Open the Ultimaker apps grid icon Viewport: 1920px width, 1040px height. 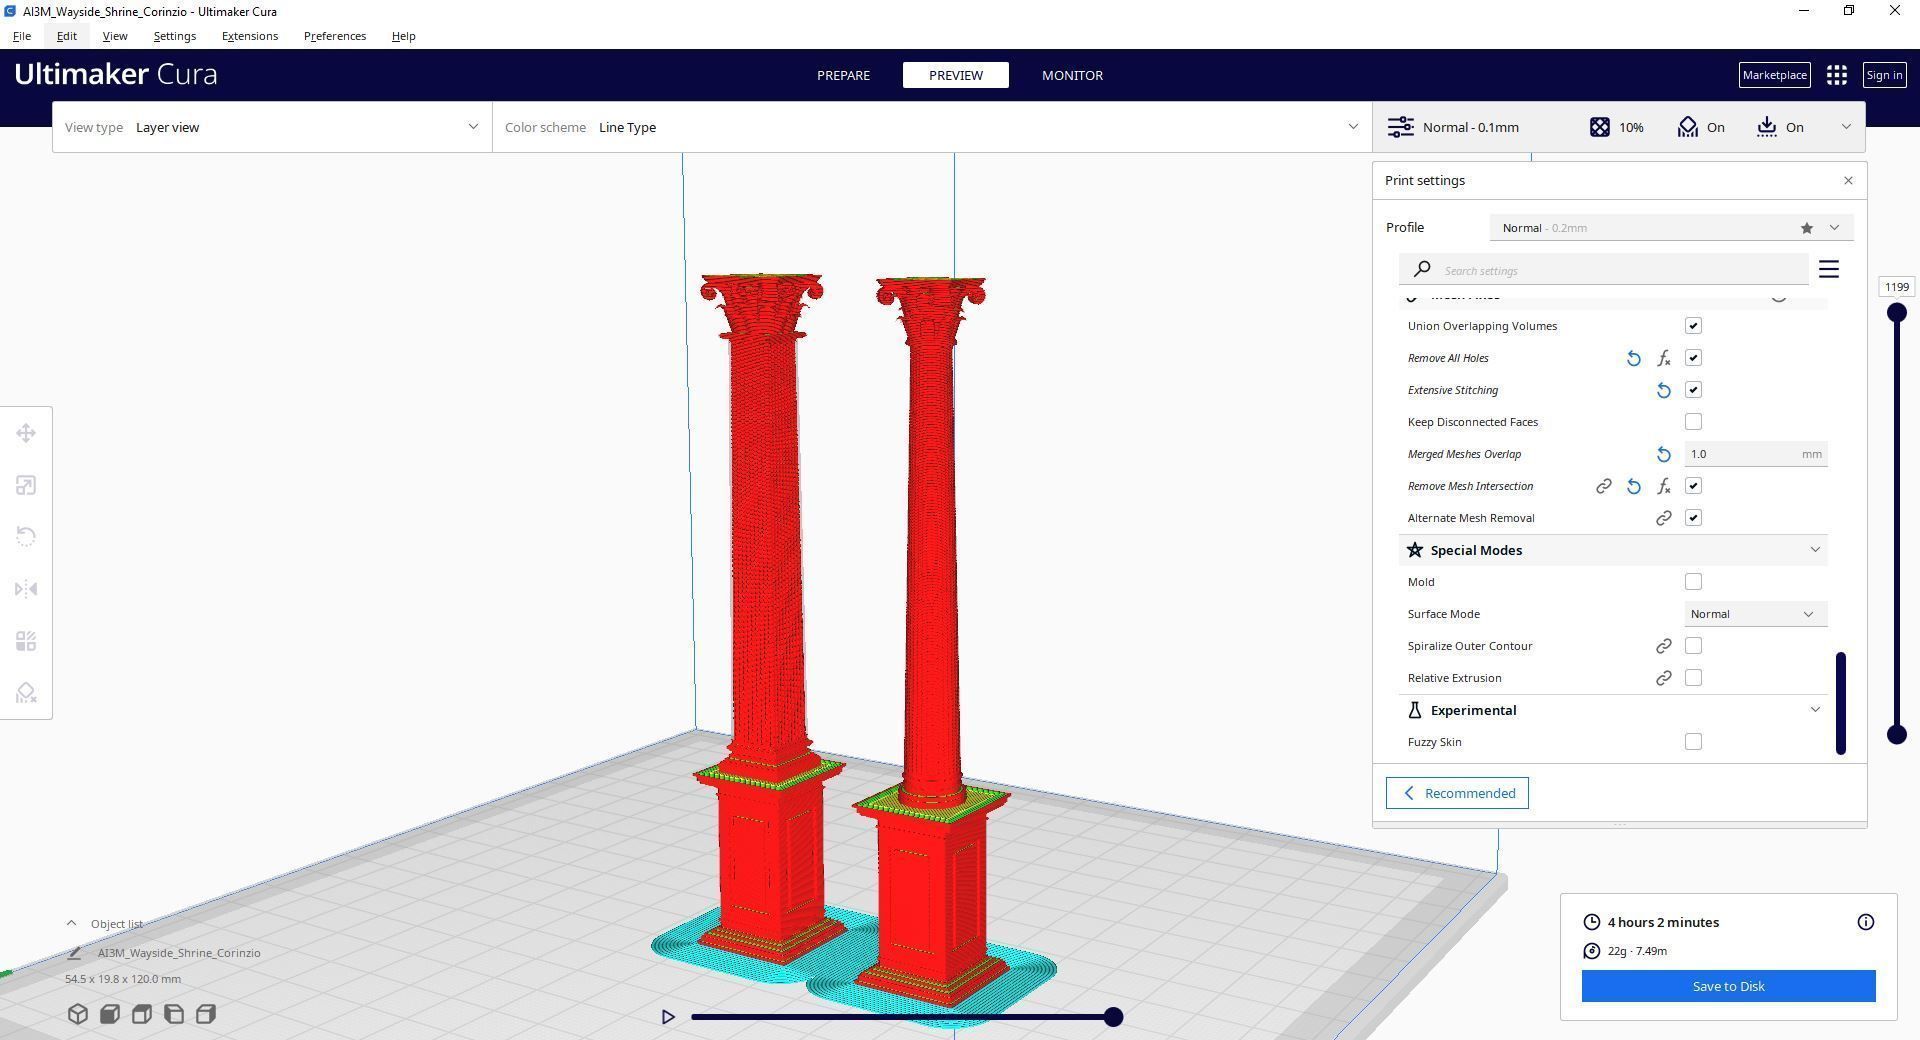[1836, 75]
